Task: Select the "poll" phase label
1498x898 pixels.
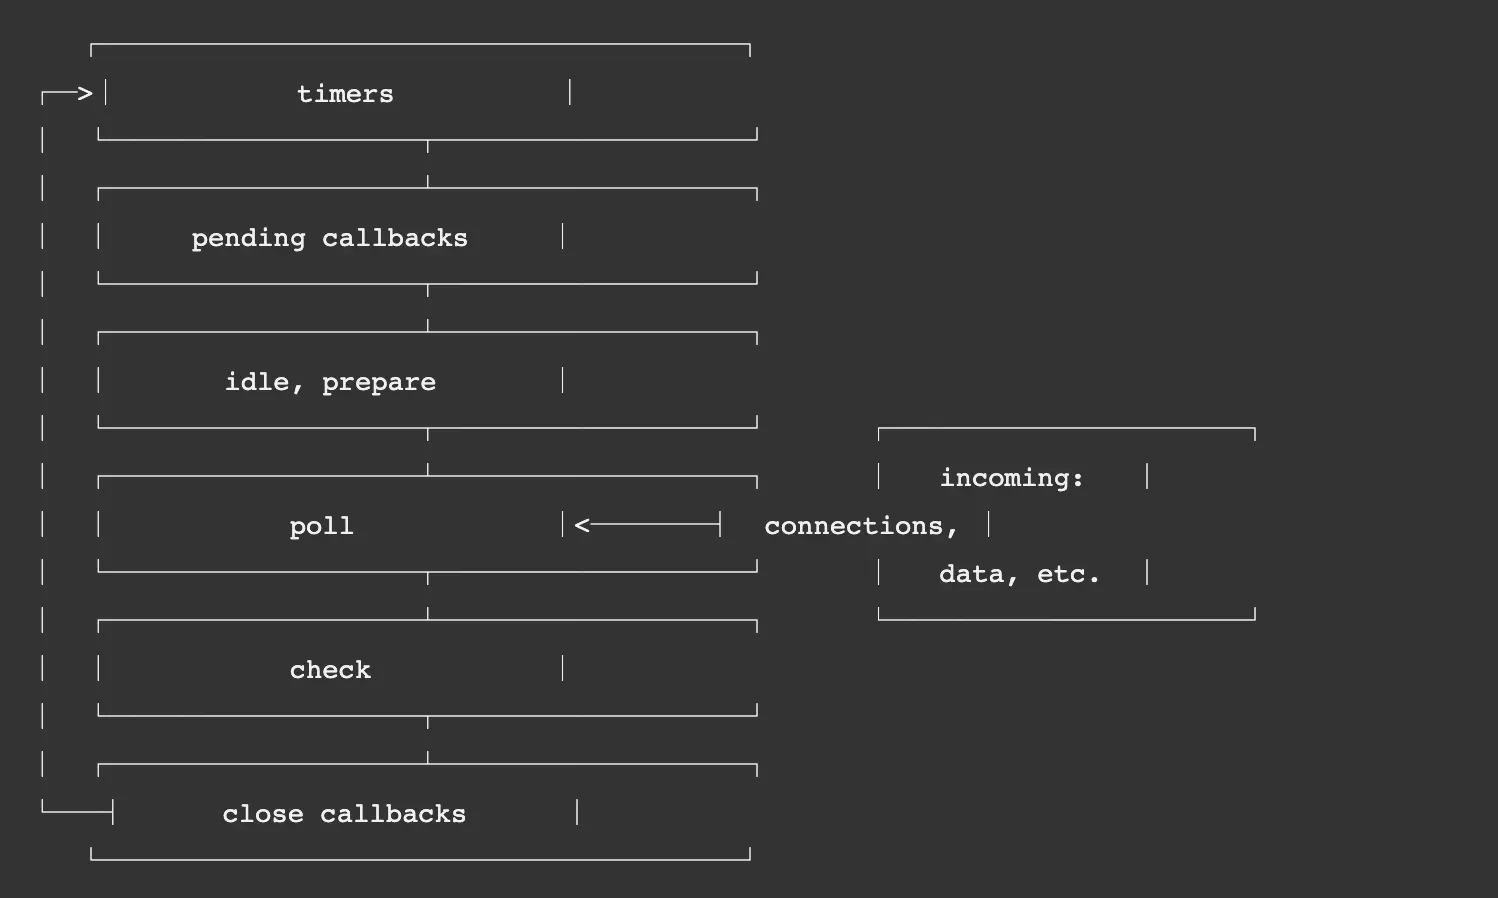Action: pyautogui.click(x=321, y=526)
